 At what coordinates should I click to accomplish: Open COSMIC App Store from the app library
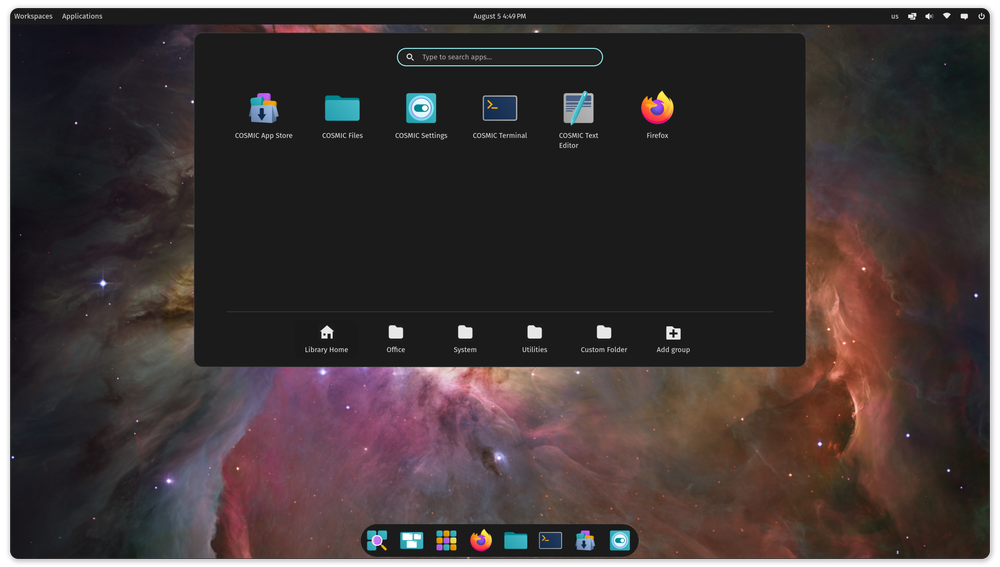coord(263,115)
